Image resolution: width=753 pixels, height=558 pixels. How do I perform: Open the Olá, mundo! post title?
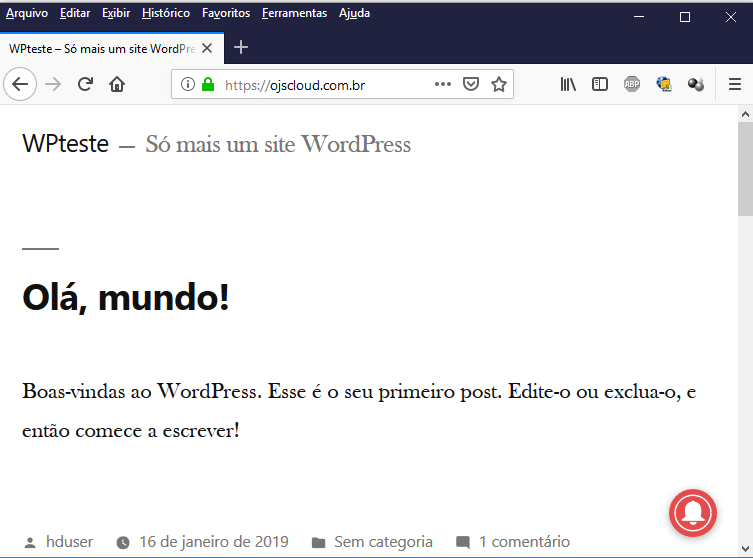pyautogui.click(x=126, y=297)
